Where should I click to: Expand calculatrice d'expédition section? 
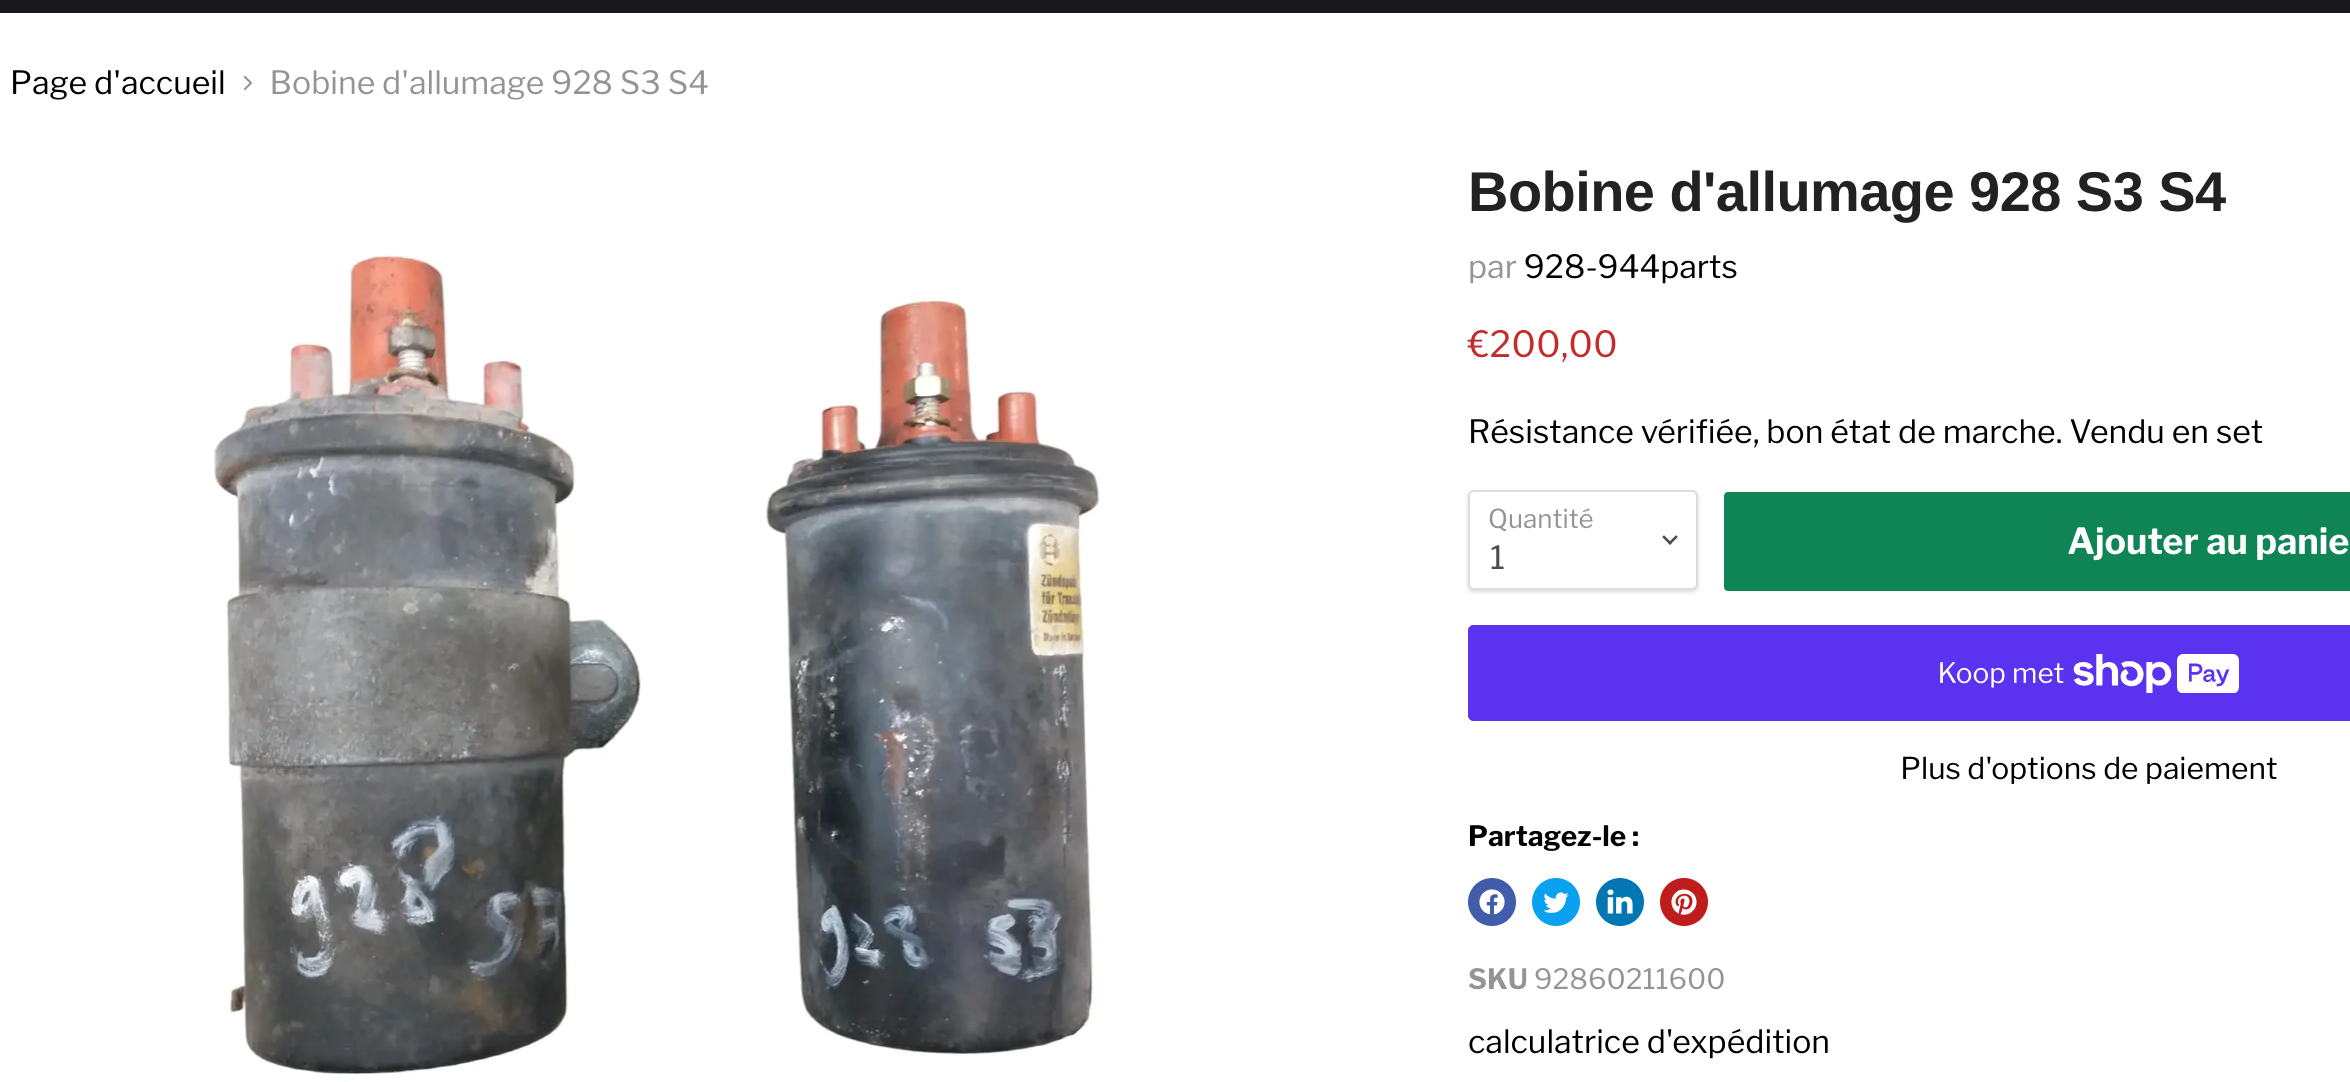(1648, 1042)
